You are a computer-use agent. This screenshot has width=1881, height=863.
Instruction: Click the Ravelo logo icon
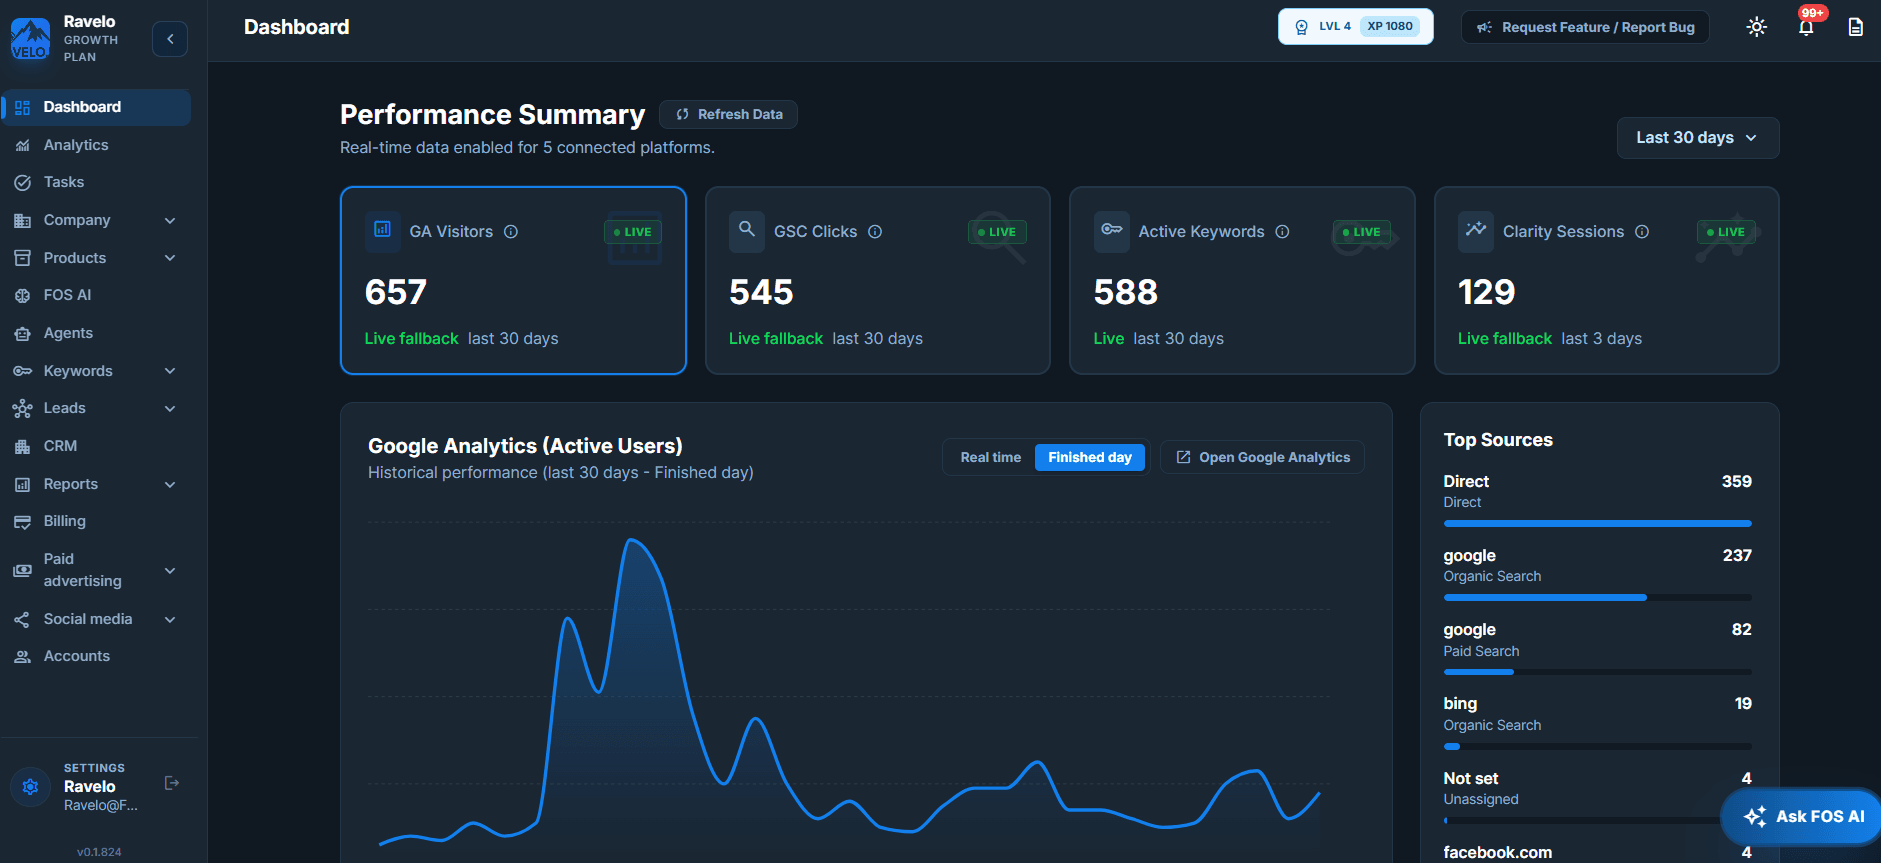[30, 39]
